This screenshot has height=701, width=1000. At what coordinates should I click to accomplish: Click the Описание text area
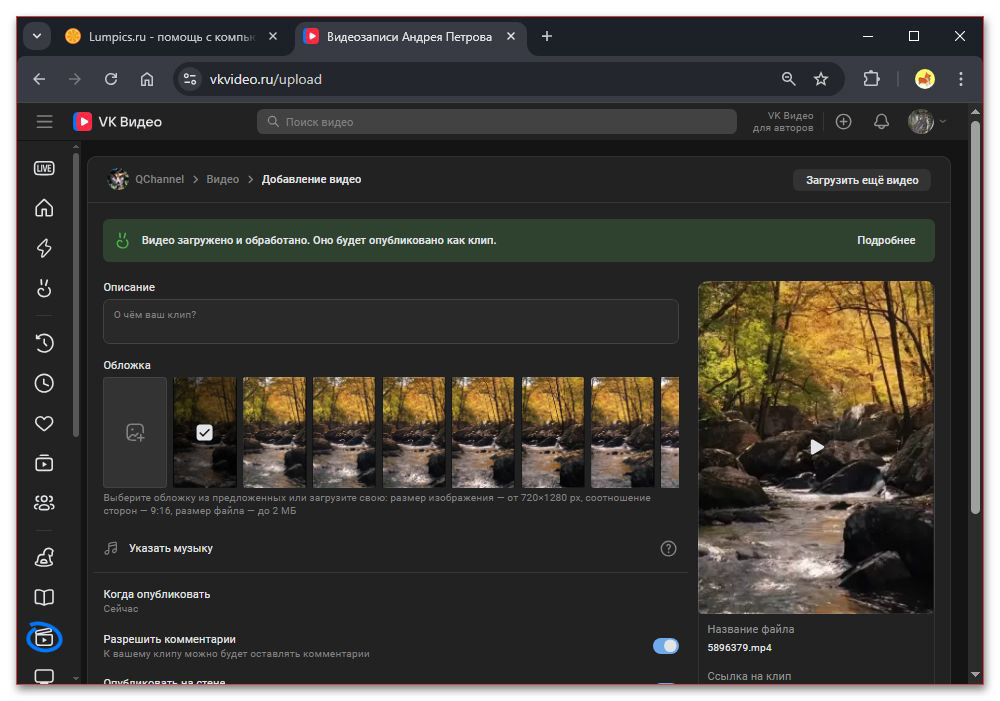click(x=390, y=321)
